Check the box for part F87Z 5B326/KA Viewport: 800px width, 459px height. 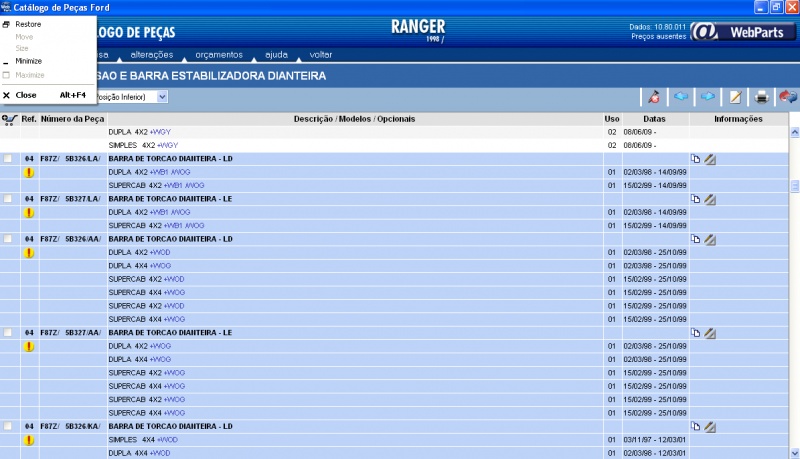coord(8,426)
